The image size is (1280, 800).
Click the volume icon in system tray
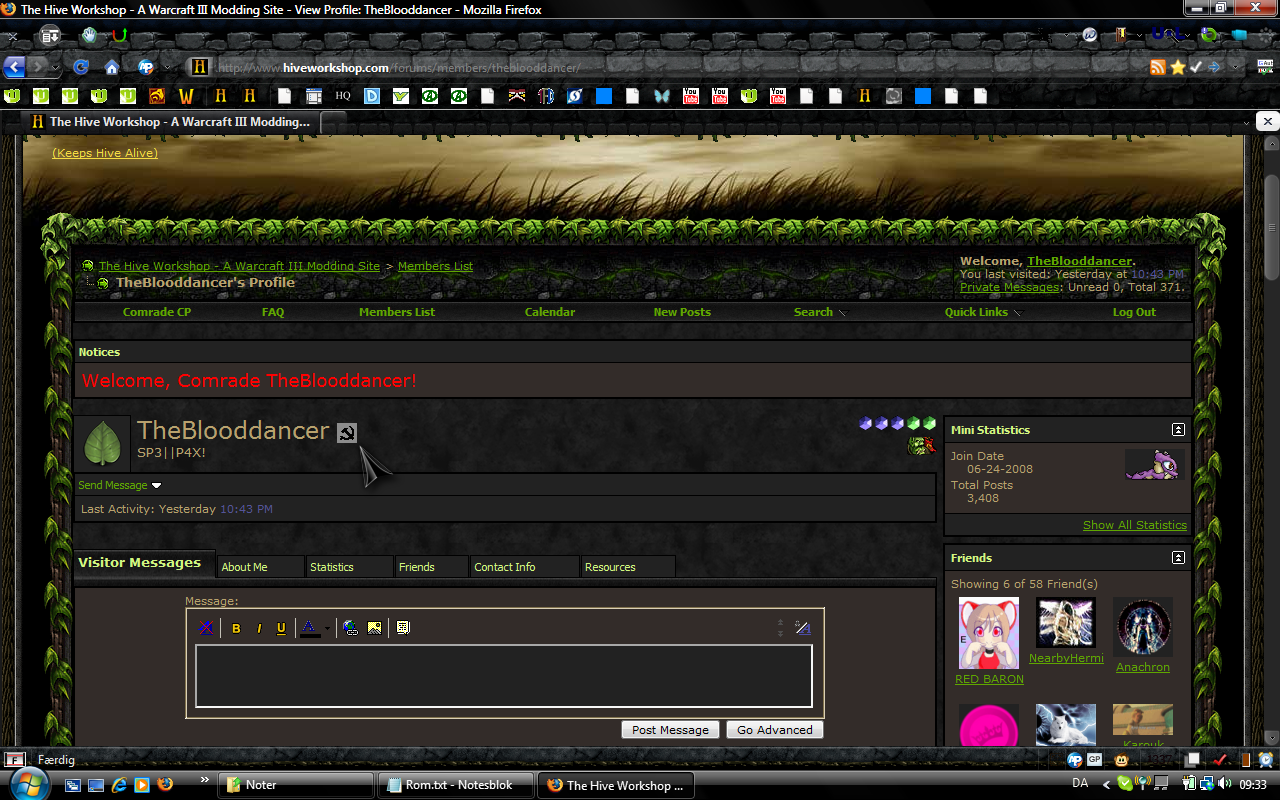click(1224, 785)
